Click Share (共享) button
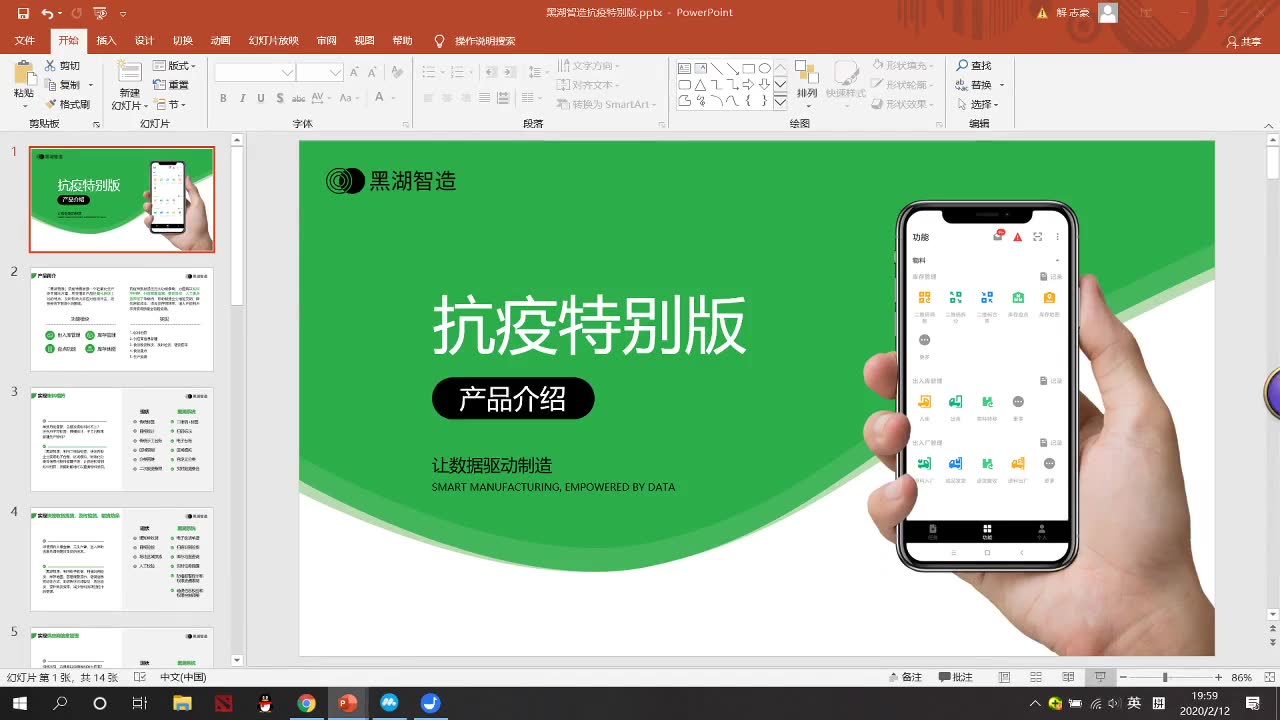The image size is (1280, 720). pos(1244,42)
